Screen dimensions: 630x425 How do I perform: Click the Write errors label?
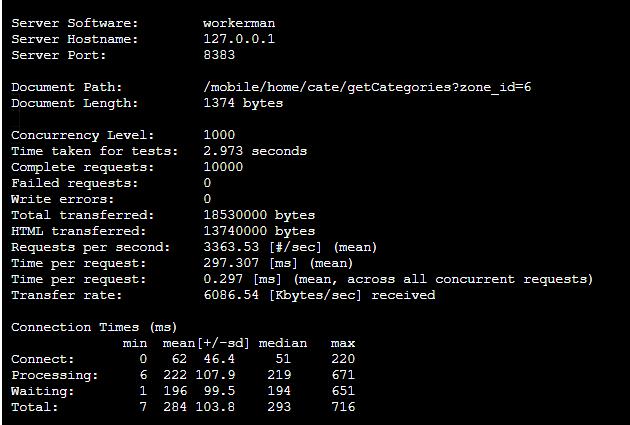tap(63, 199)
